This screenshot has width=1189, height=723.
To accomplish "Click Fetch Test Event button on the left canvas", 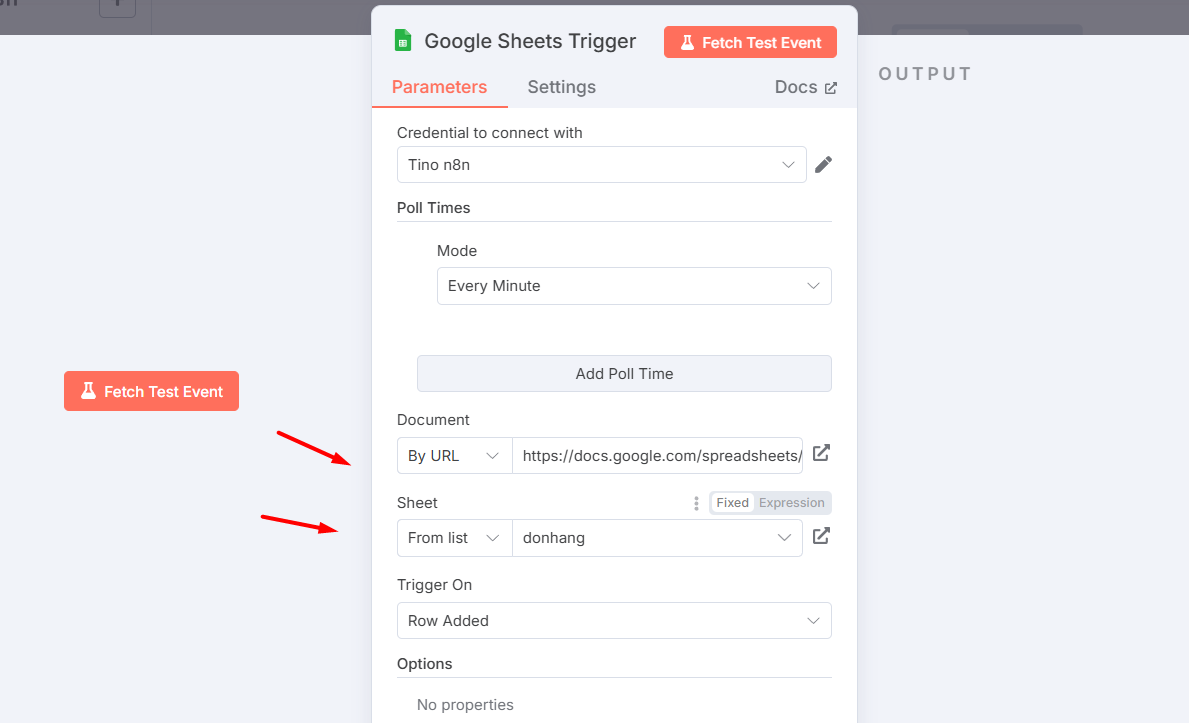I will pyautogui.click(x=152, y=391).
